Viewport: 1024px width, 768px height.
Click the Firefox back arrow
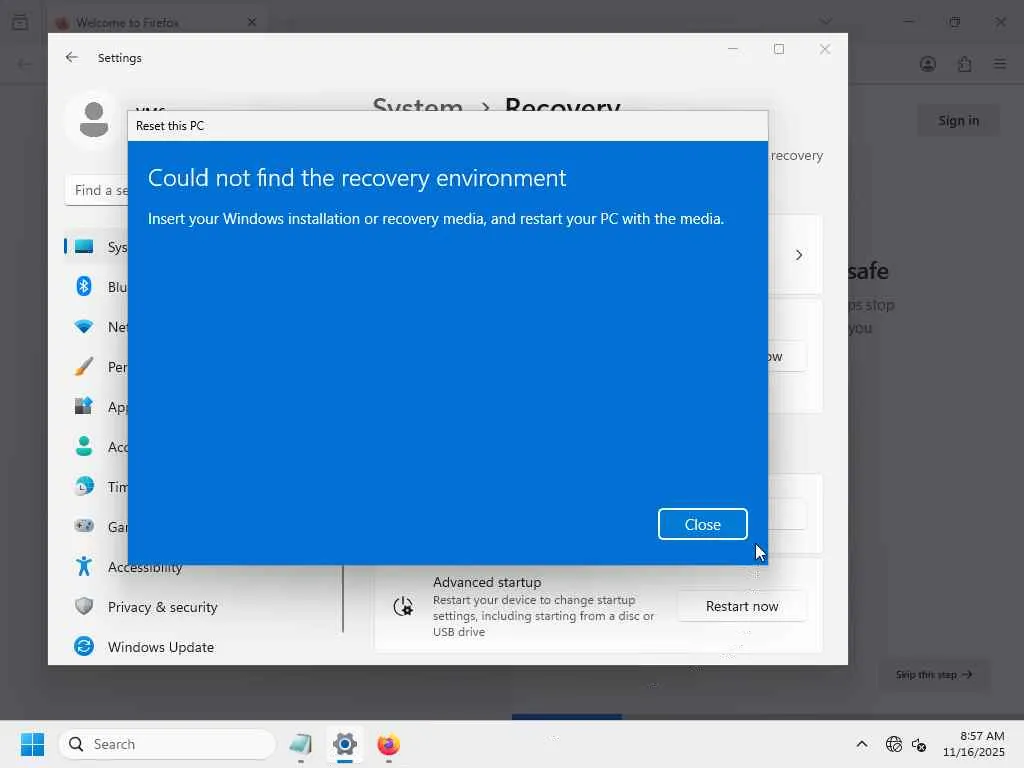[x=24, y=64]
